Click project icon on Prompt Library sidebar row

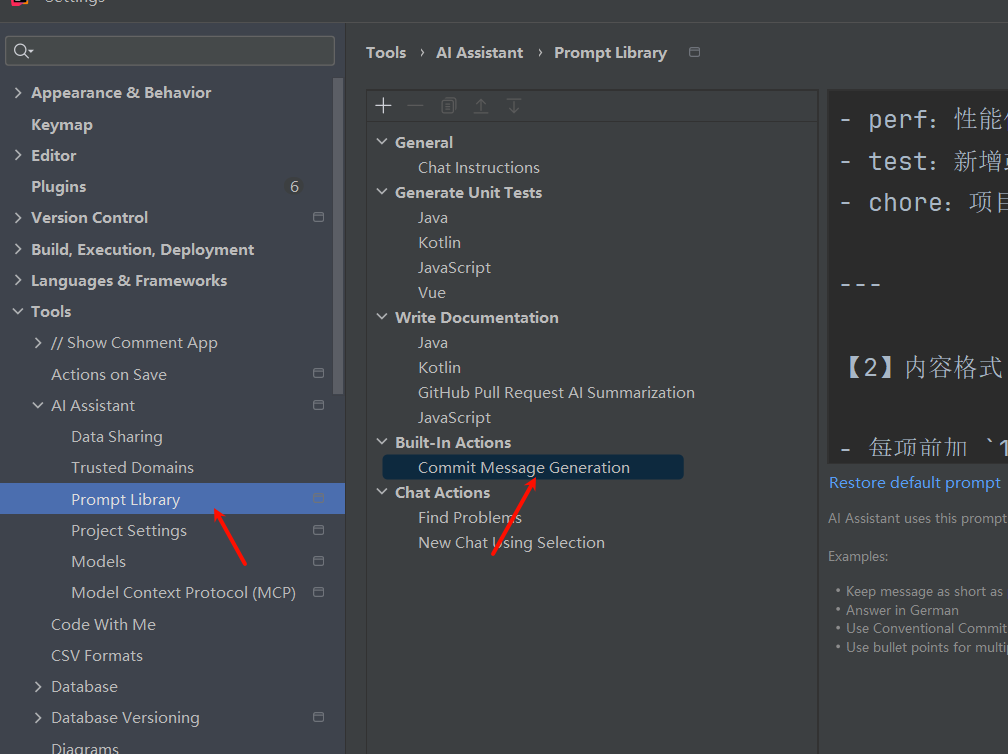point(318,499)
